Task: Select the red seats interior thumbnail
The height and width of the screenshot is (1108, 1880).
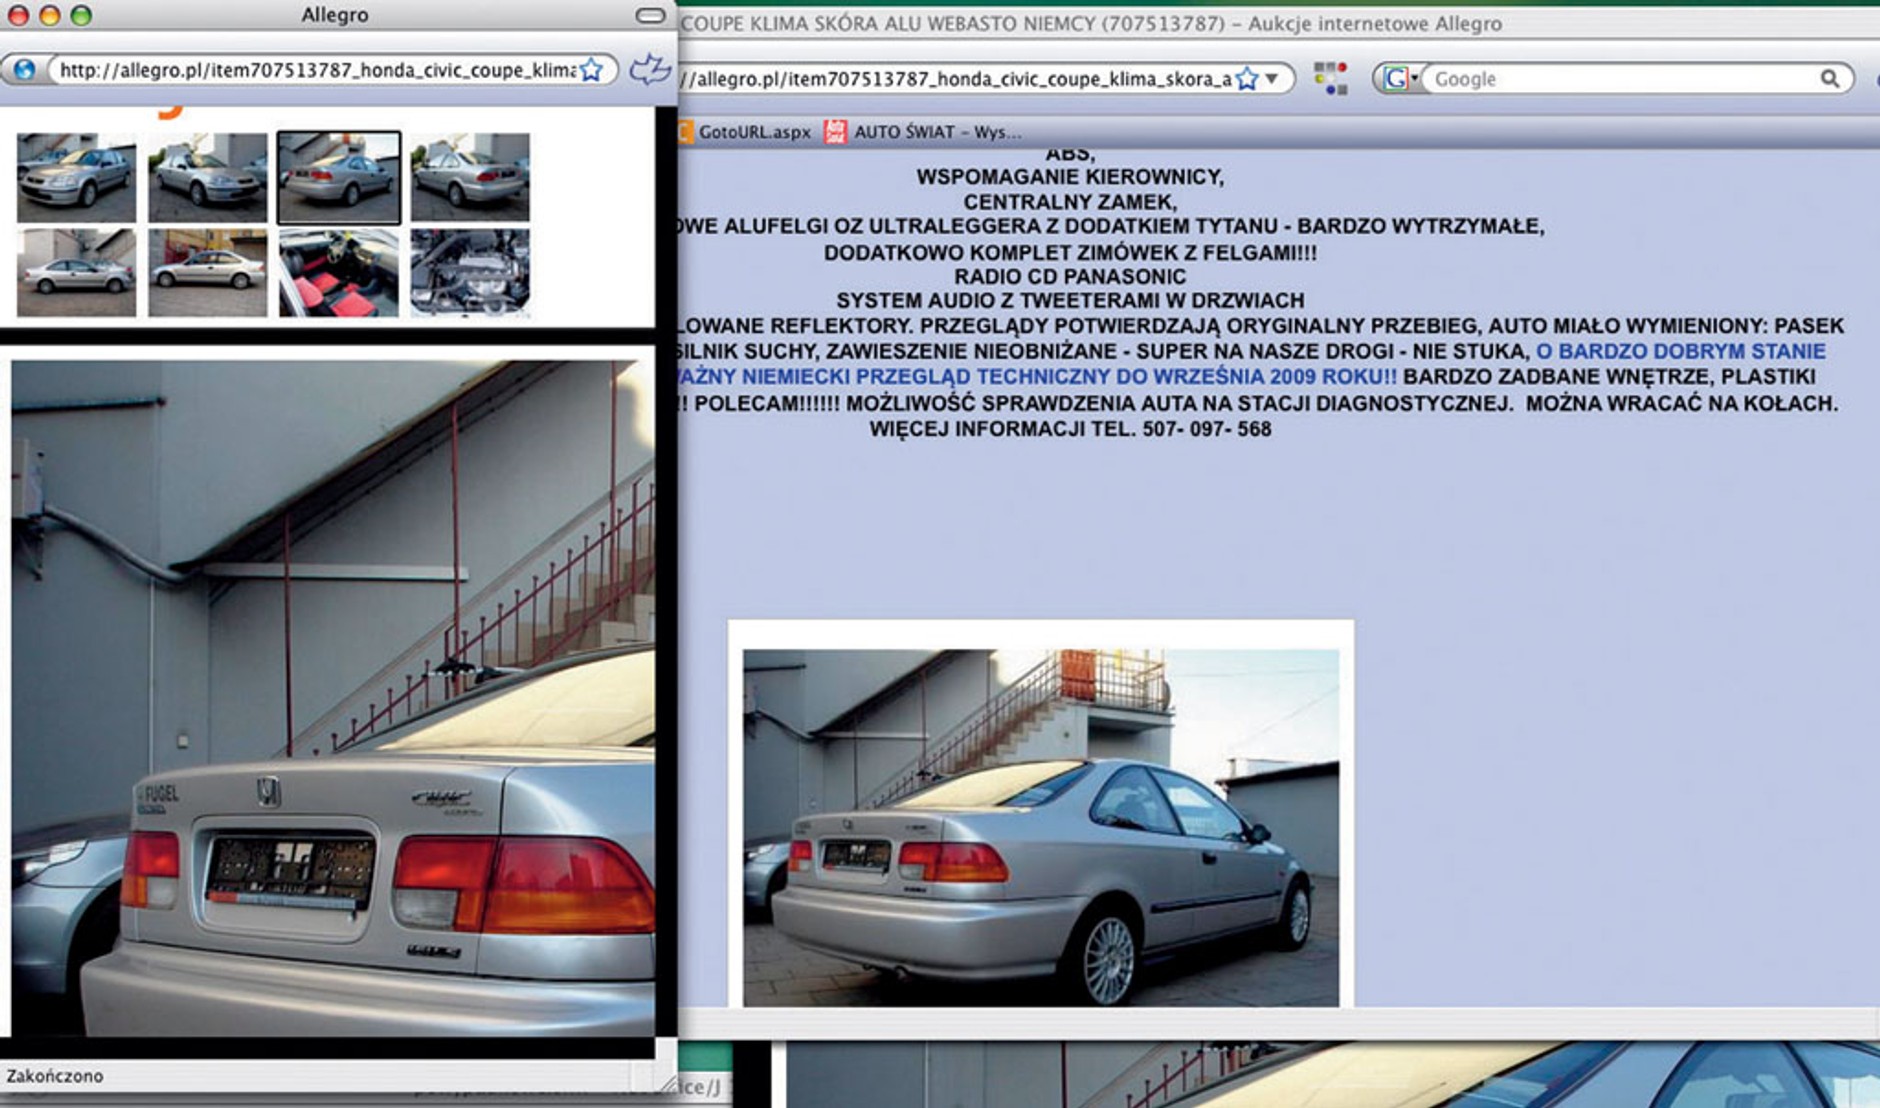Action: point(339,273)
